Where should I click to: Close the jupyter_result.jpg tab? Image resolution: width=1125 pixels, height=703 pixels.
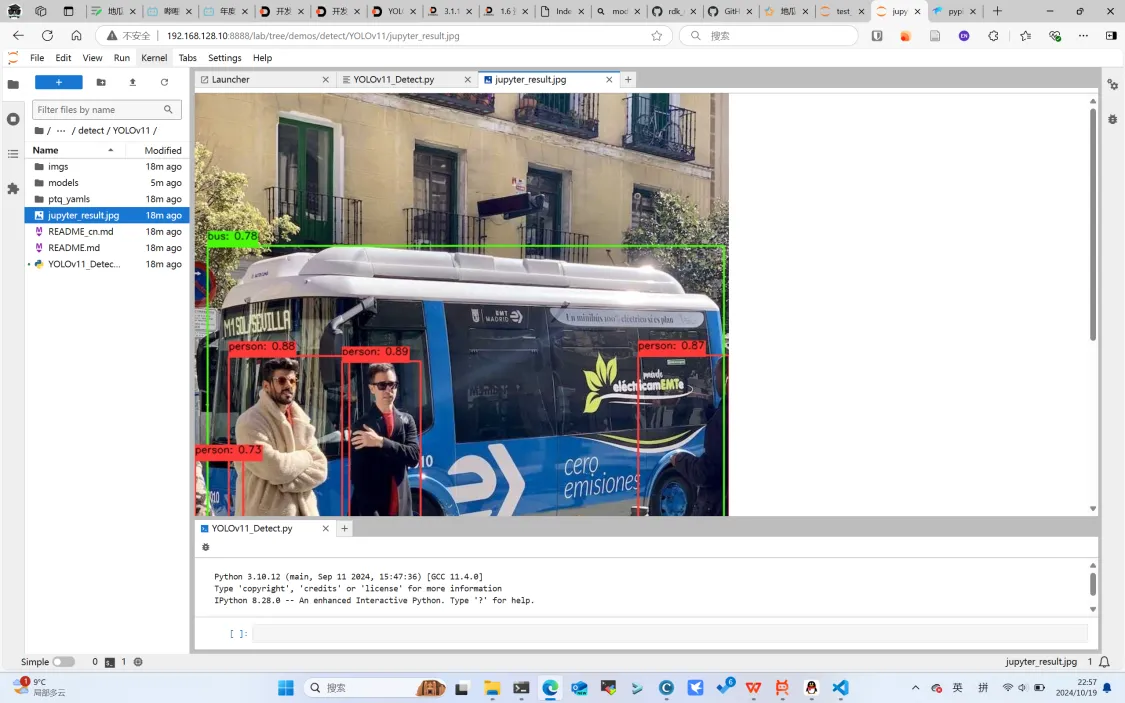(x=609, y=80)
